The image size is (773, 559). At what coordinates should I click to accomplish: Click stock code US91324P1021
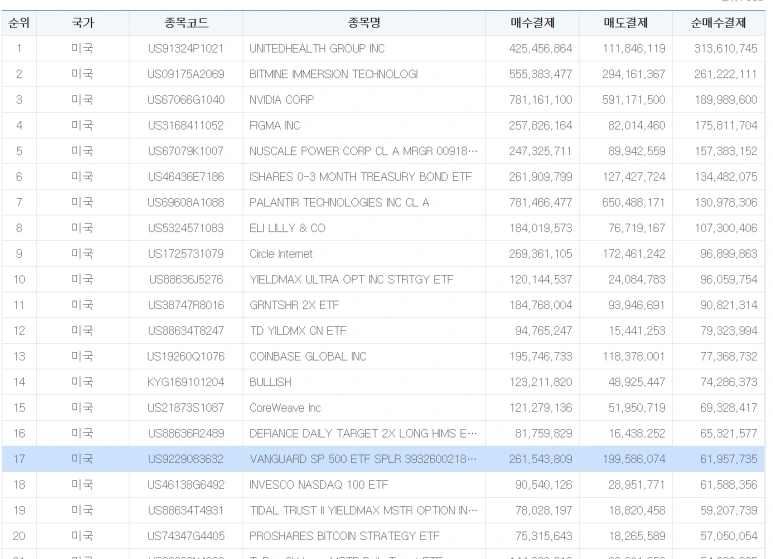186,49
